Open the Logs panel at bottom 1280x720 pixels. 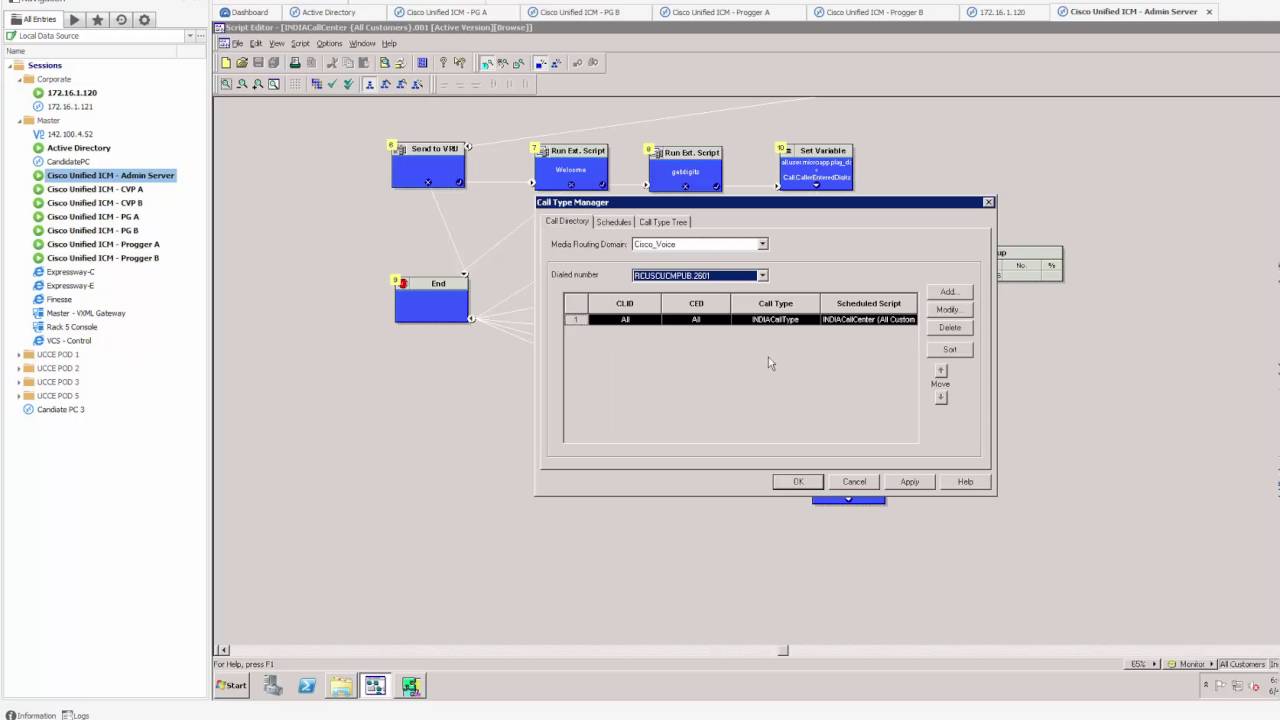(x=76, y=715)
